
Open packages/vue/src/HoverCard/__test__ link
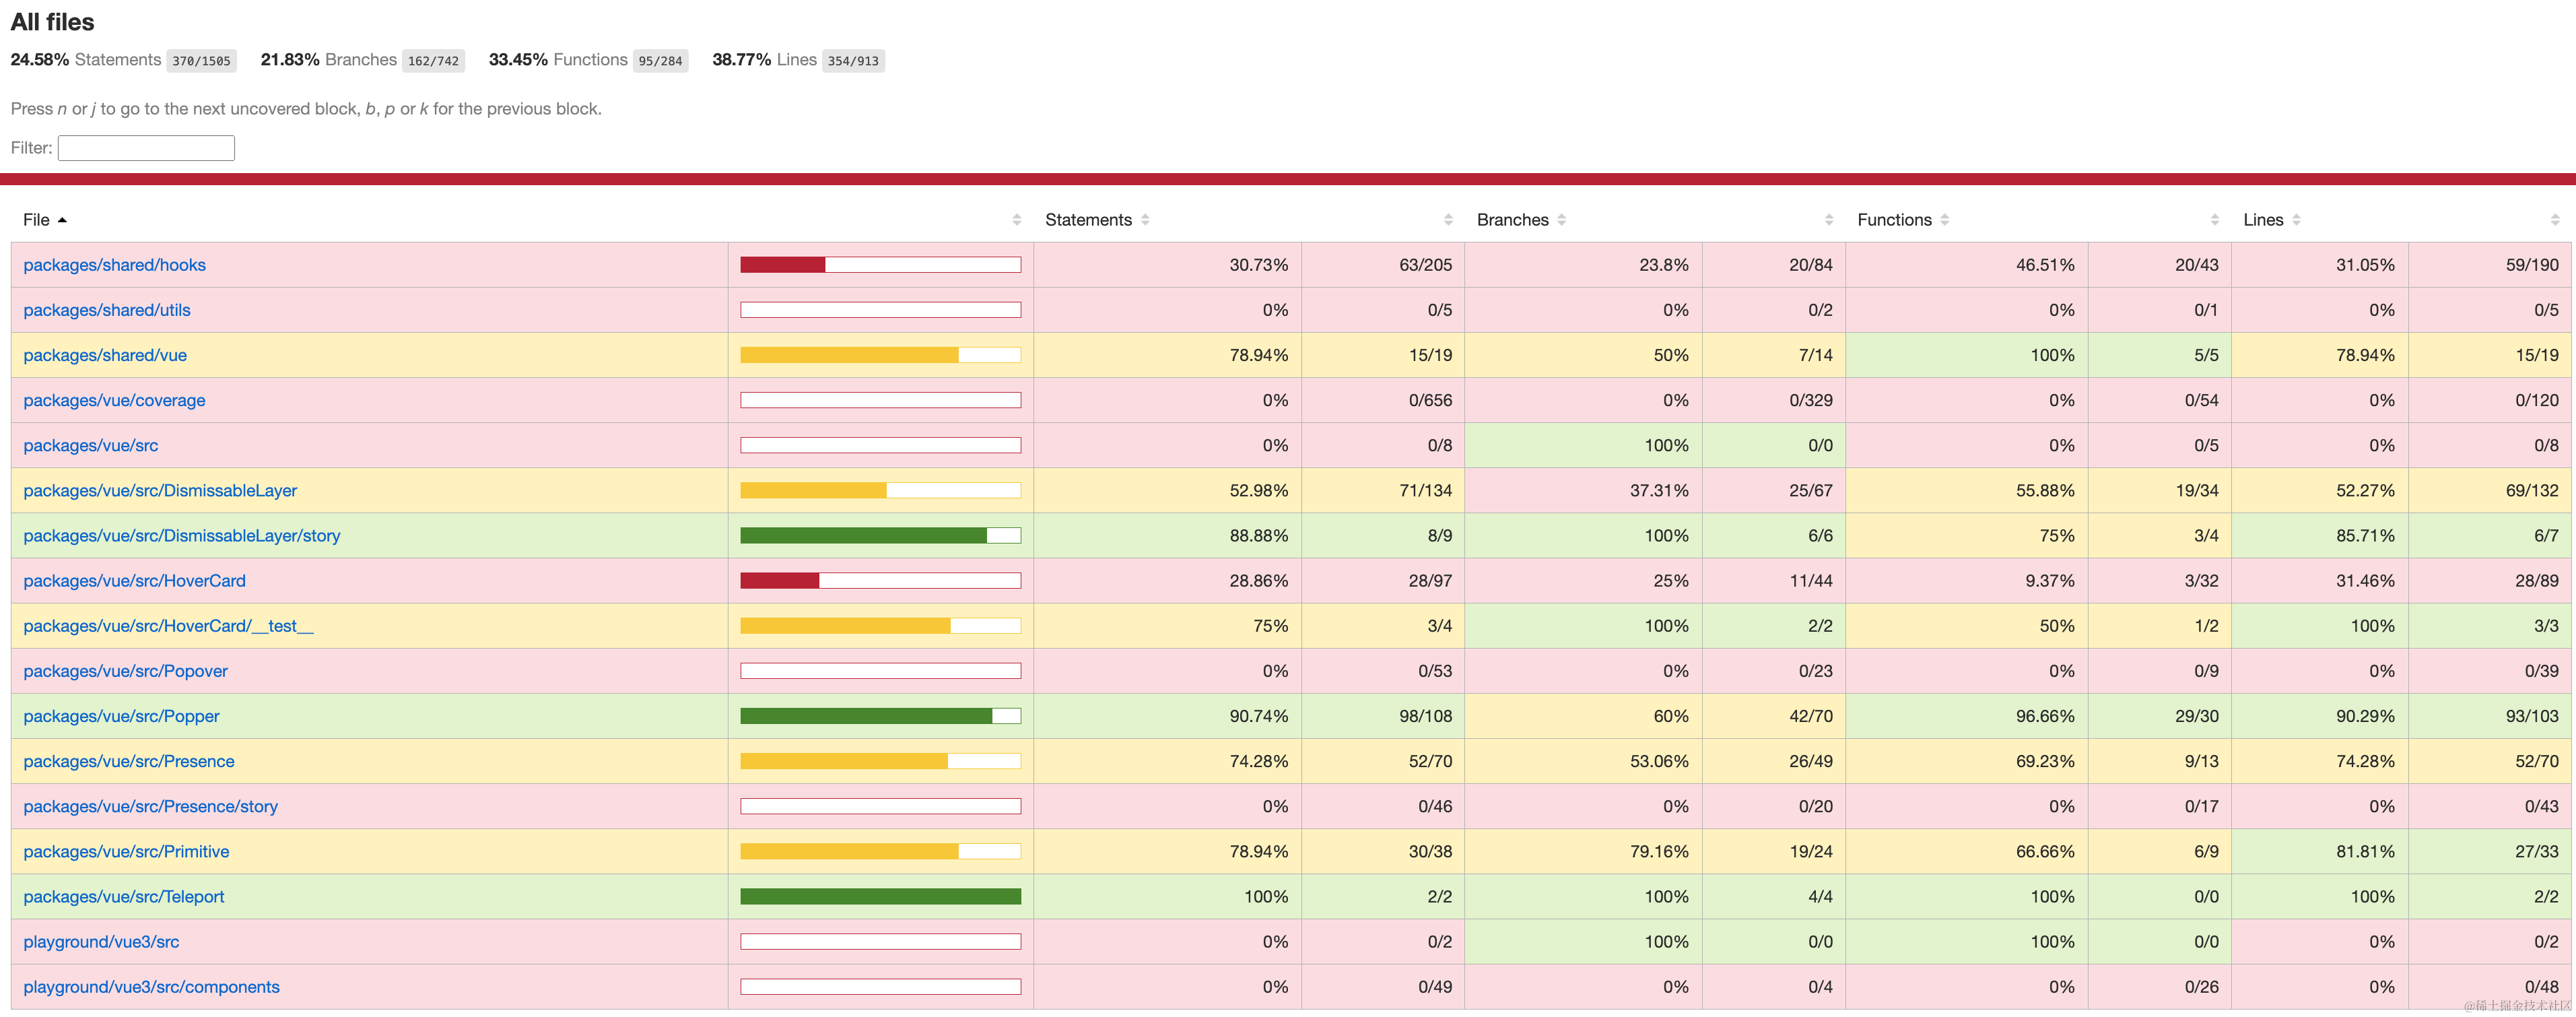click(x=168, y=626)
